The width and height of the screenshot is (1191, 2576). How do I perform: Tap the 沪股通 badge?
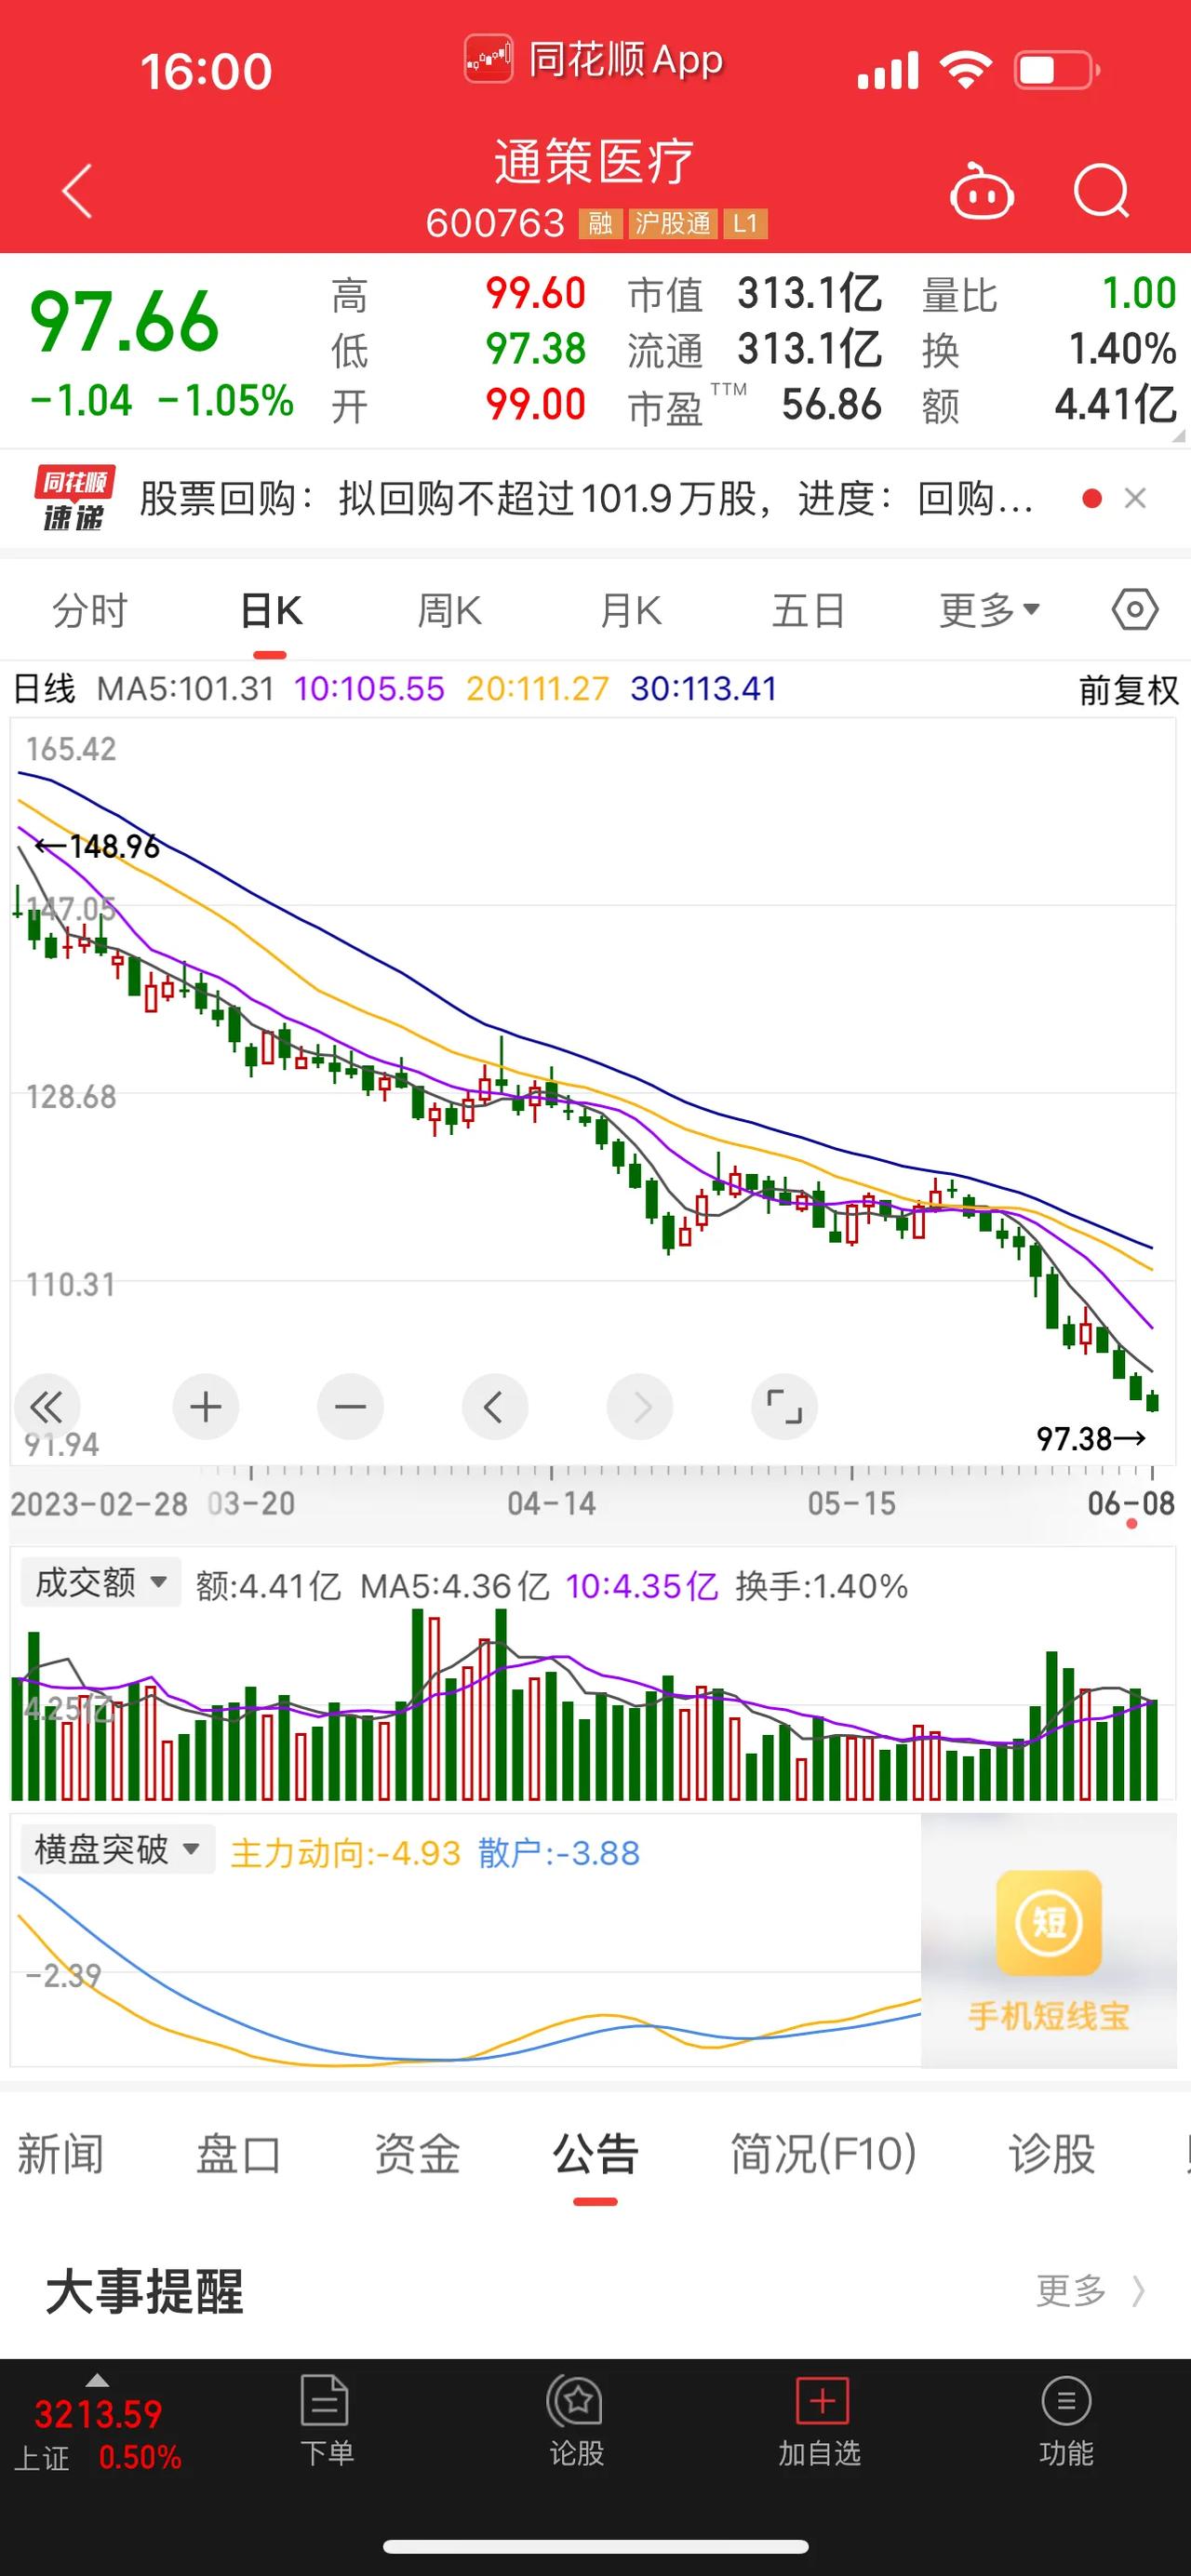pyautogui.click(x=672, y=223)
